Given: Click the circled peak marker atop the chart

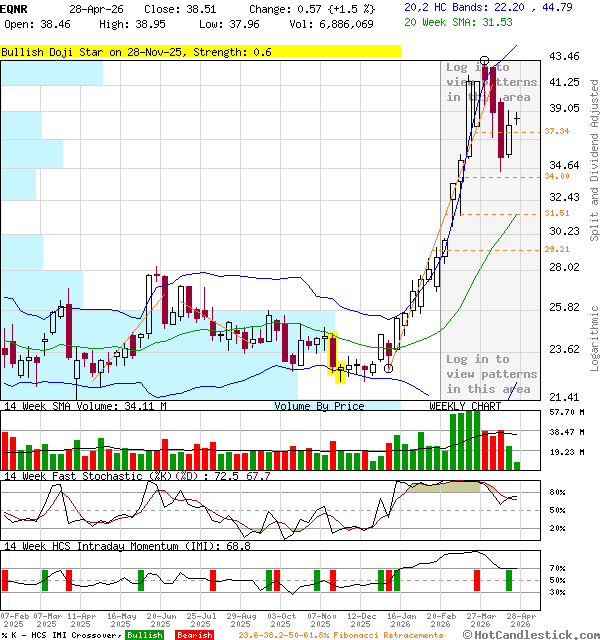Looking at the screenshot, I should point(485,62).
